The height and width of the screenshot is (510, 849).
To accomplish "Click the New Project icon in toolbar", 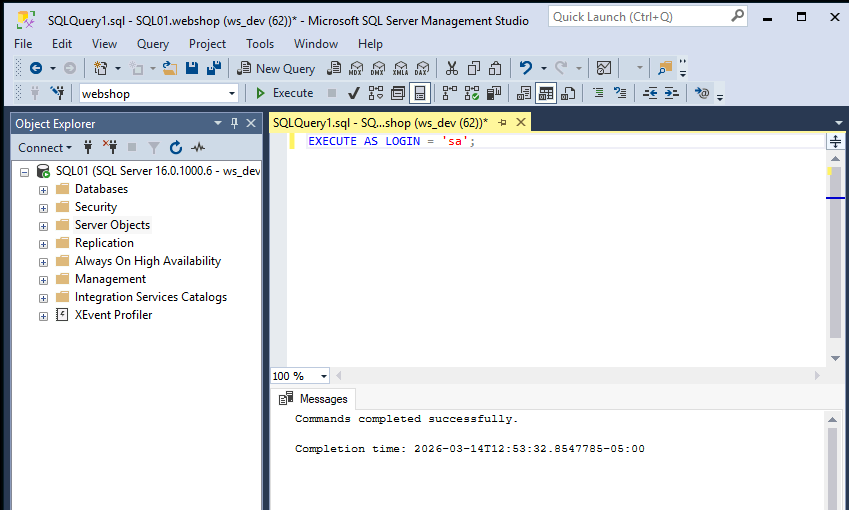I will pos(101,68).
